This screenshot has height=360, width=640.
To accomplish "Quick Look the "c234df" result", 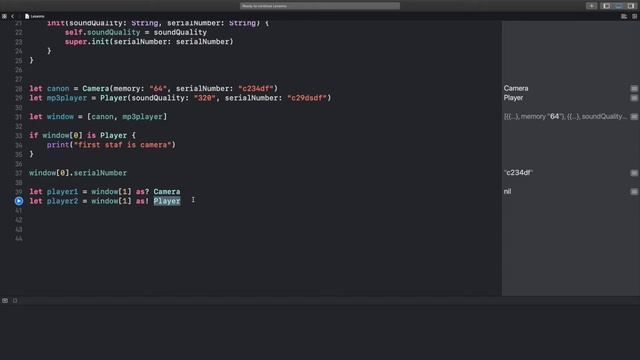I will [x=634, y=173].
